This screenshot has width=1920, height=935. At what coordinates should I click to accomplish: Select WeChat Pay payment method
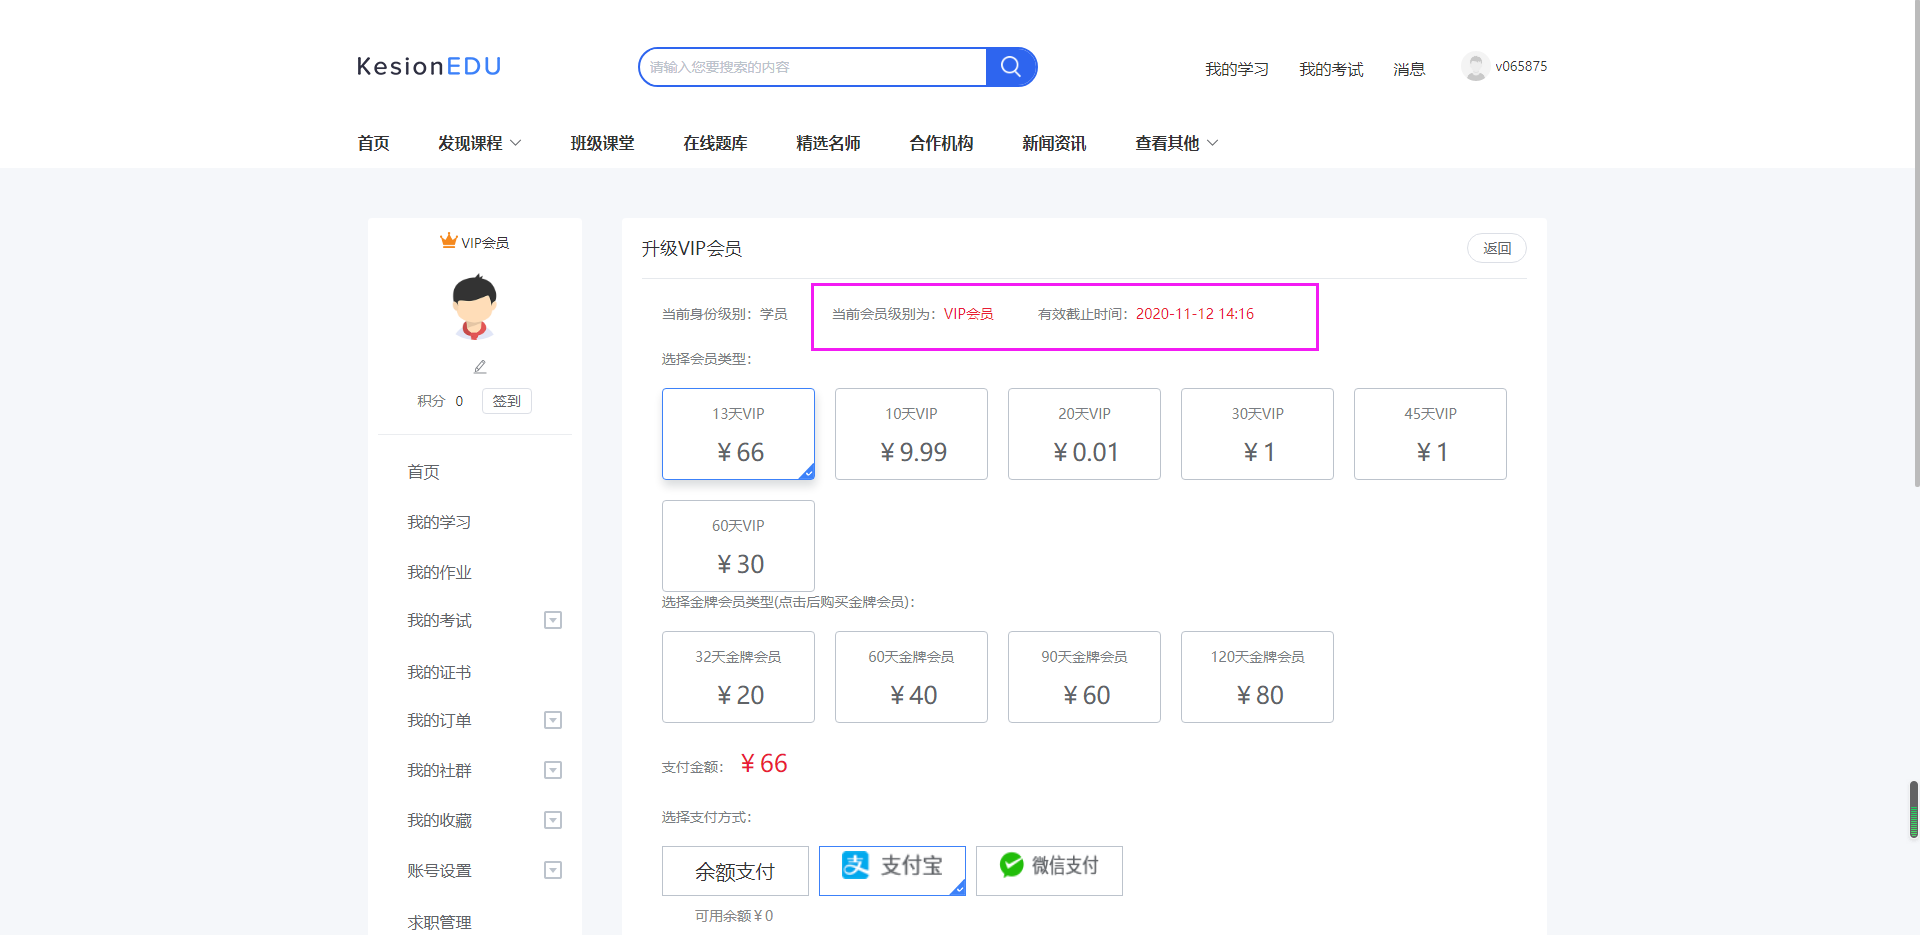pyautogui.click(x=1049, y=870)
